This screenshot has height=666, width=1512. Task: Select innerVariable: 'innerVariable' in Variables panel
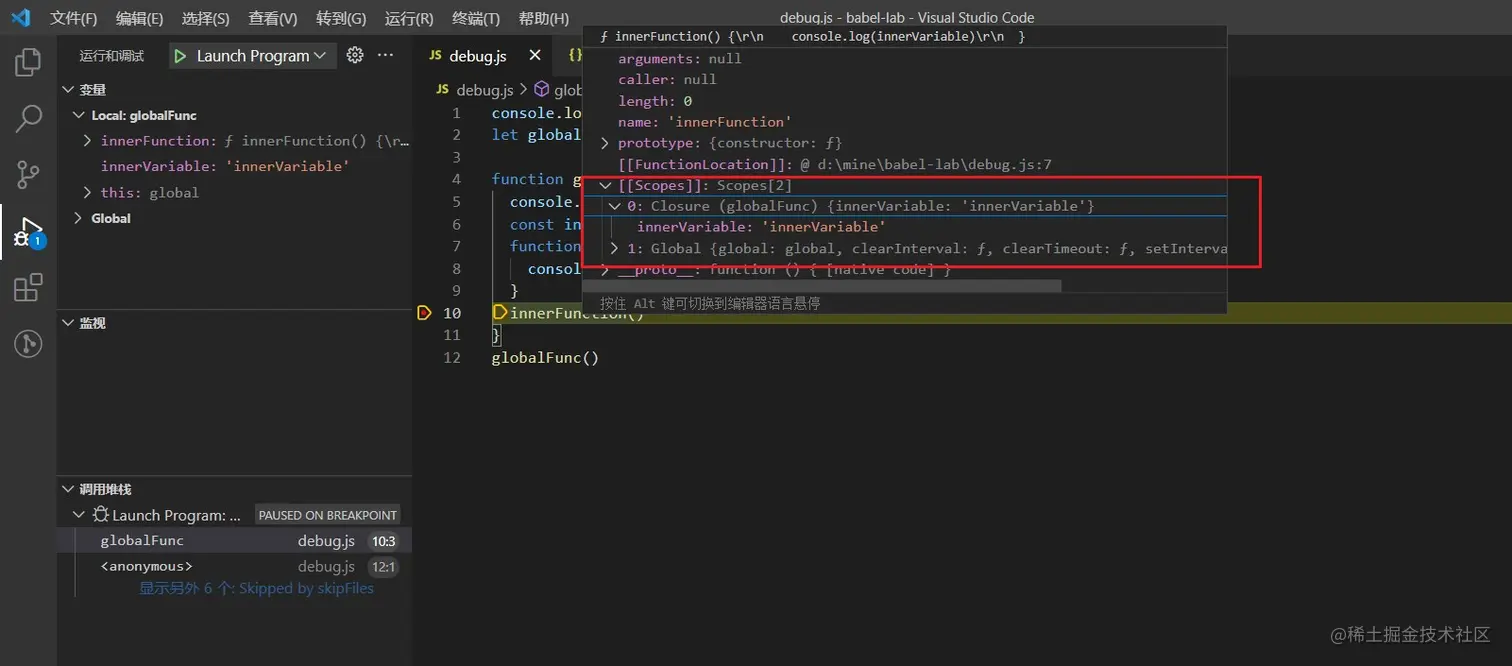[224, 167]
